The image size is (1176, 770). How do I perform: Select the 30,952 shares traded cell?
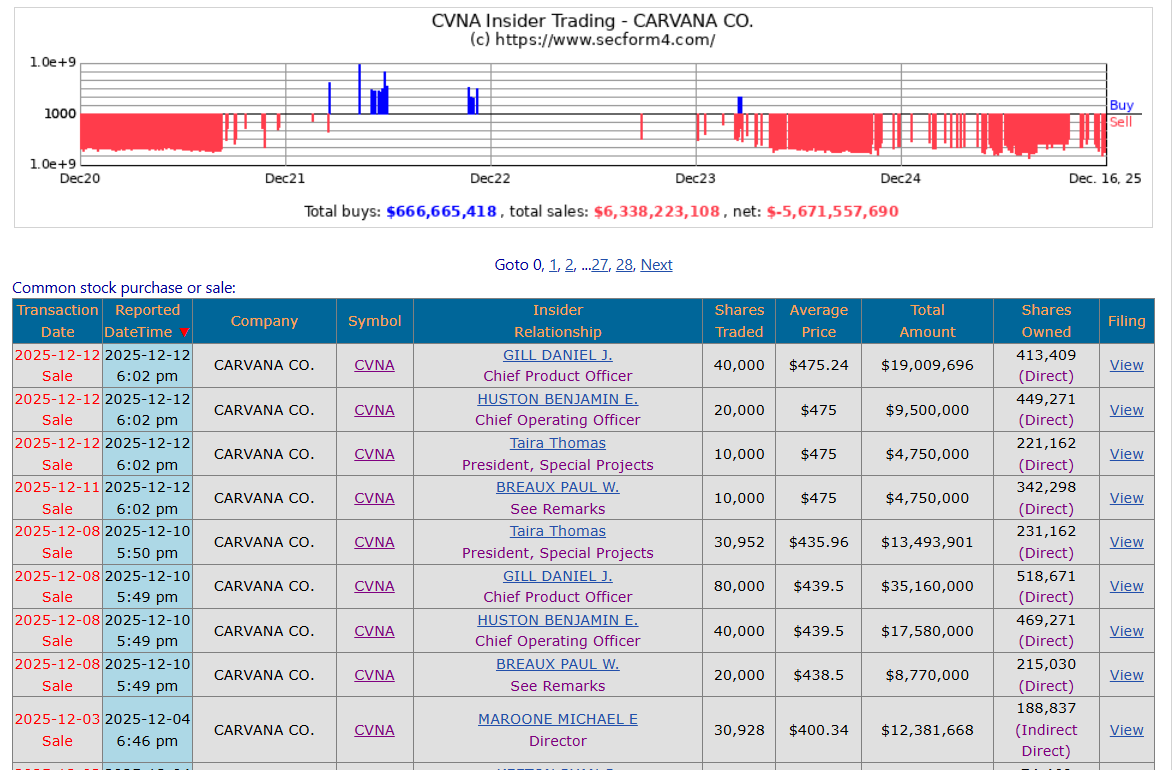tap(739, 542)
